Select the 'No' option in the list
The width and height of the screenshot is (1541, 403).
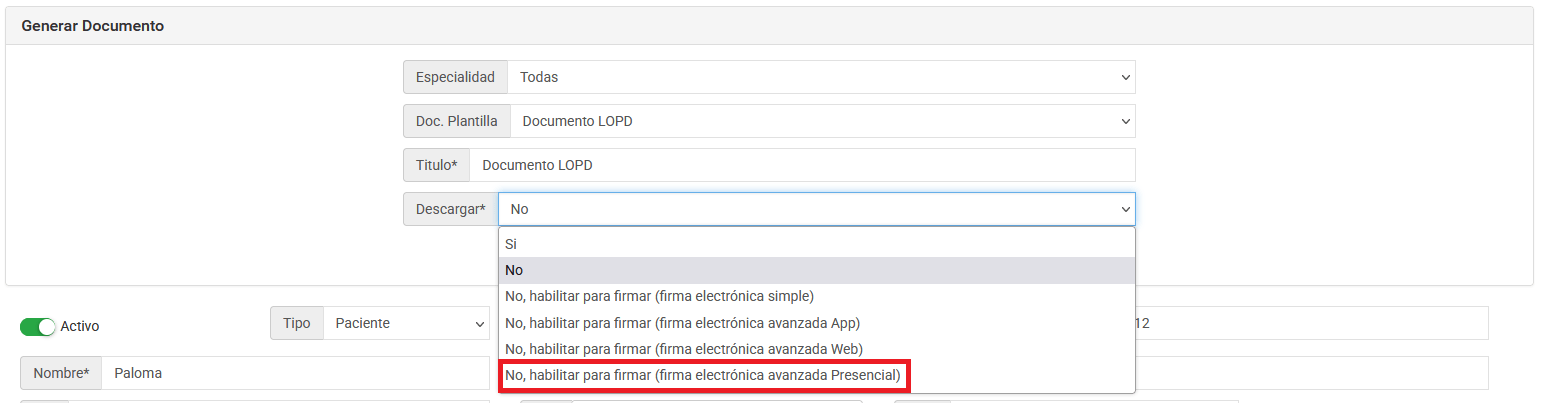pyautogui.click(x=816, y=270)
